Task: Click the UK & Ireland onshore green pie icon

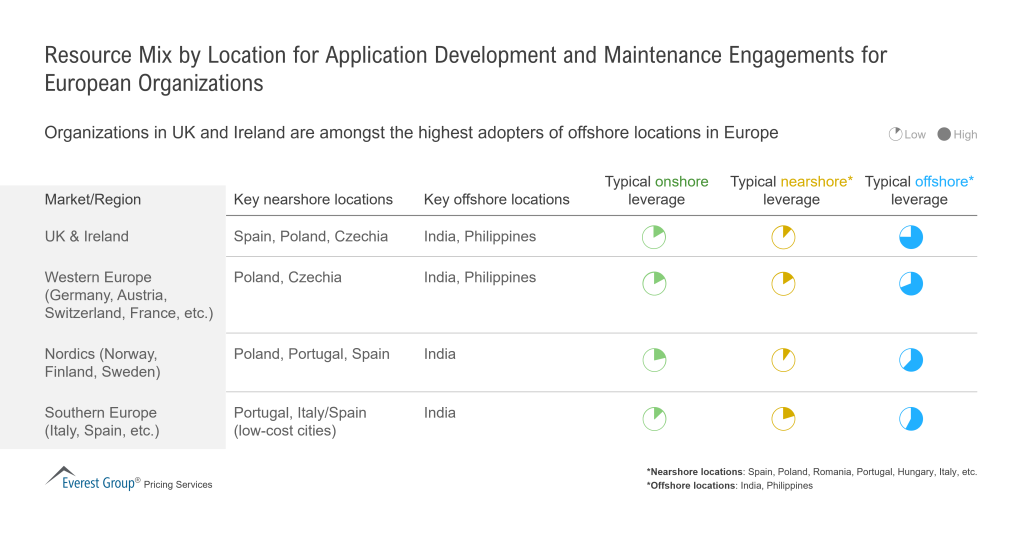Action: click(653, 237)
